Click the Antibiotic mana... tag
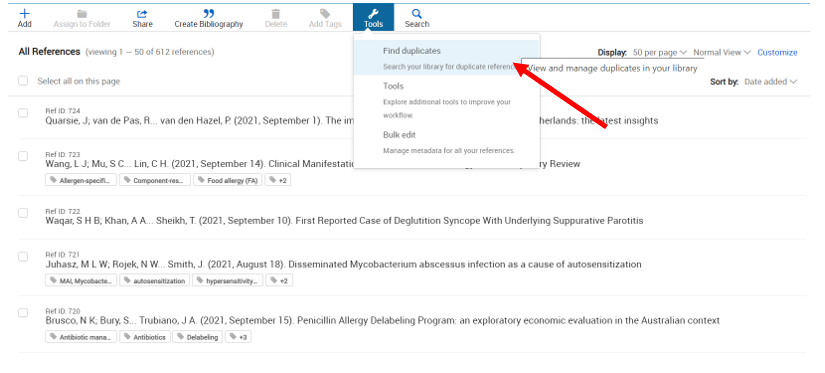The height and width of the screenshot is (373, 825). [81, 337]
